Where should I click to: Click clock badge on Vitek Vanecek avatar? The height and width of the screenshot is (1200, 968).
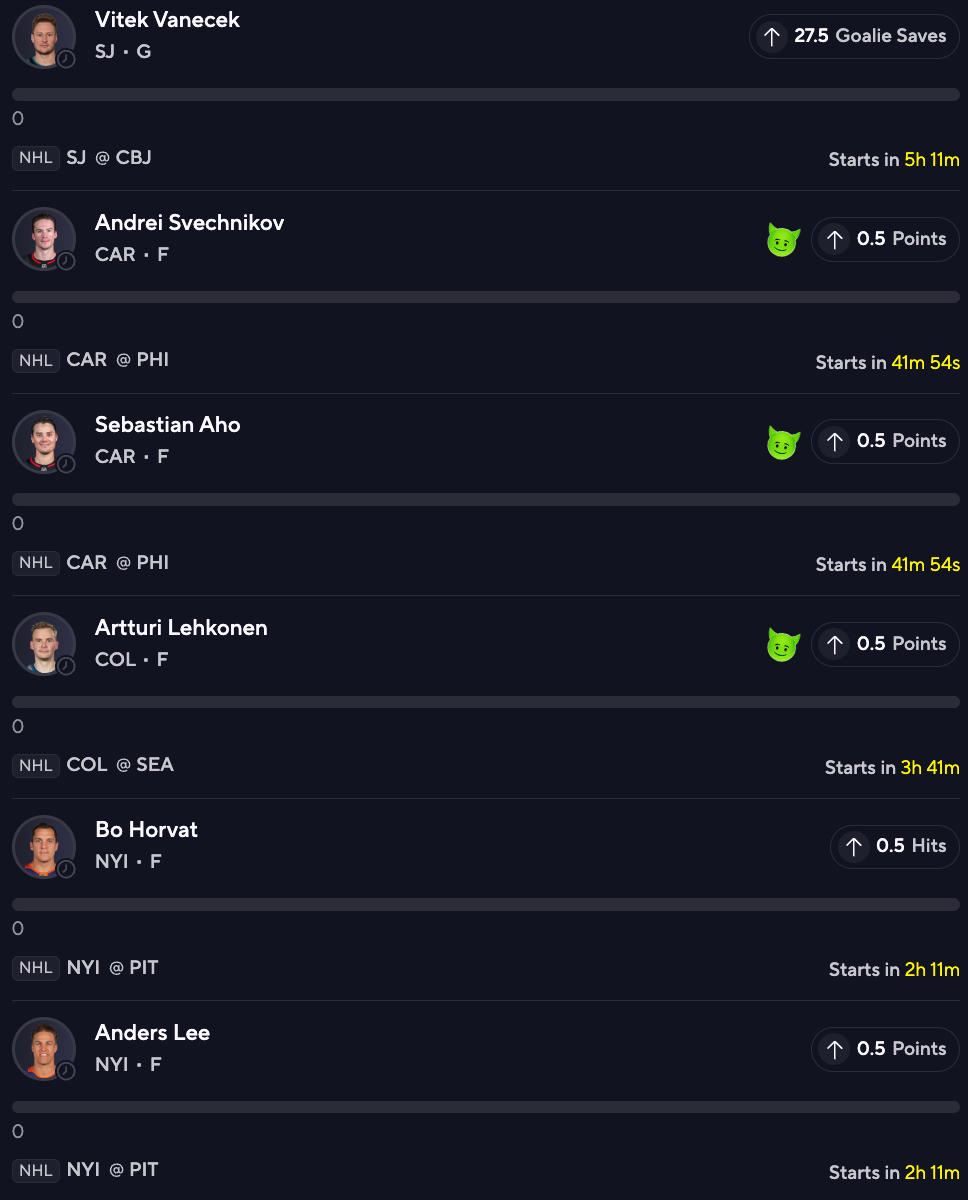point(66,59)
